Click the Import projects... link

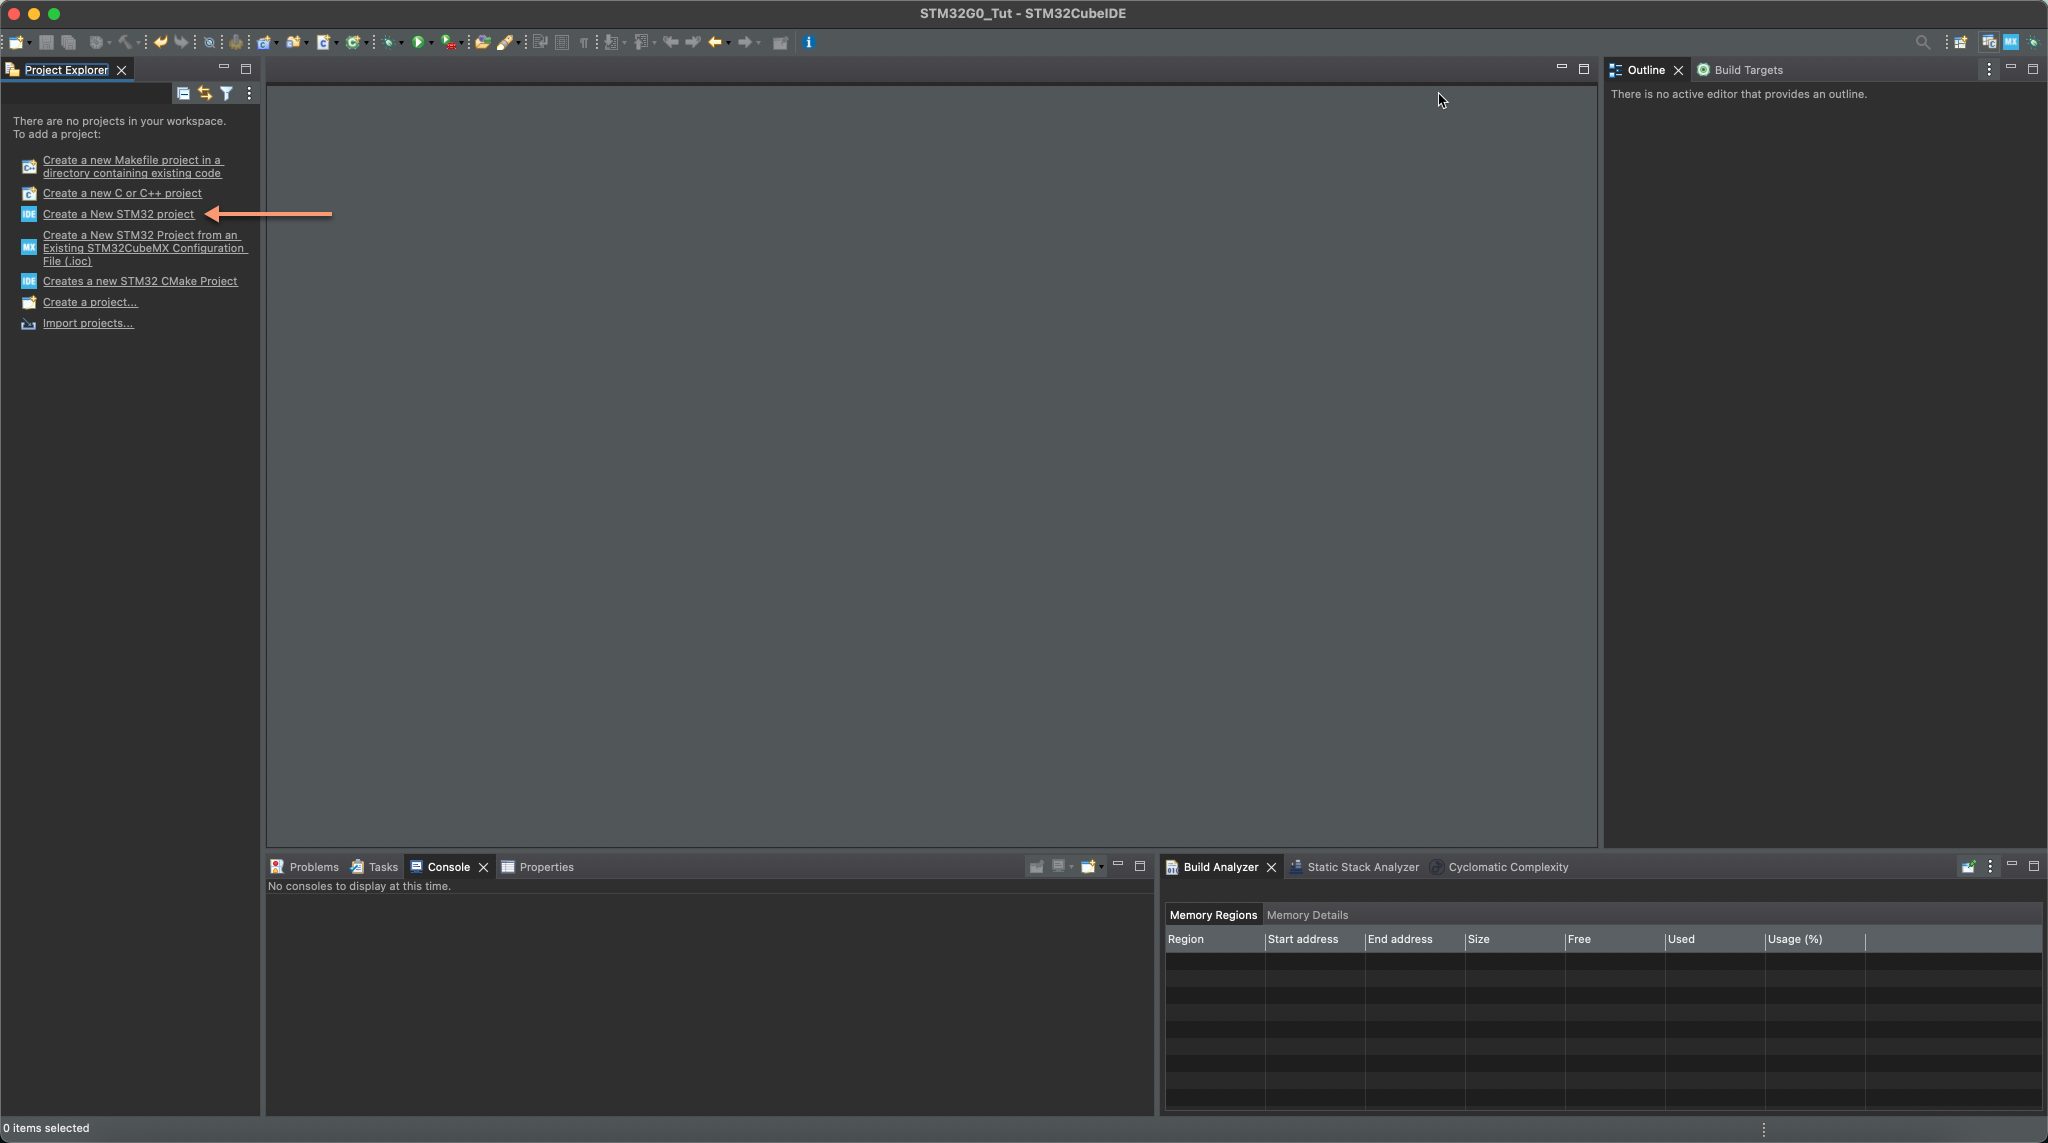point(88,323)
